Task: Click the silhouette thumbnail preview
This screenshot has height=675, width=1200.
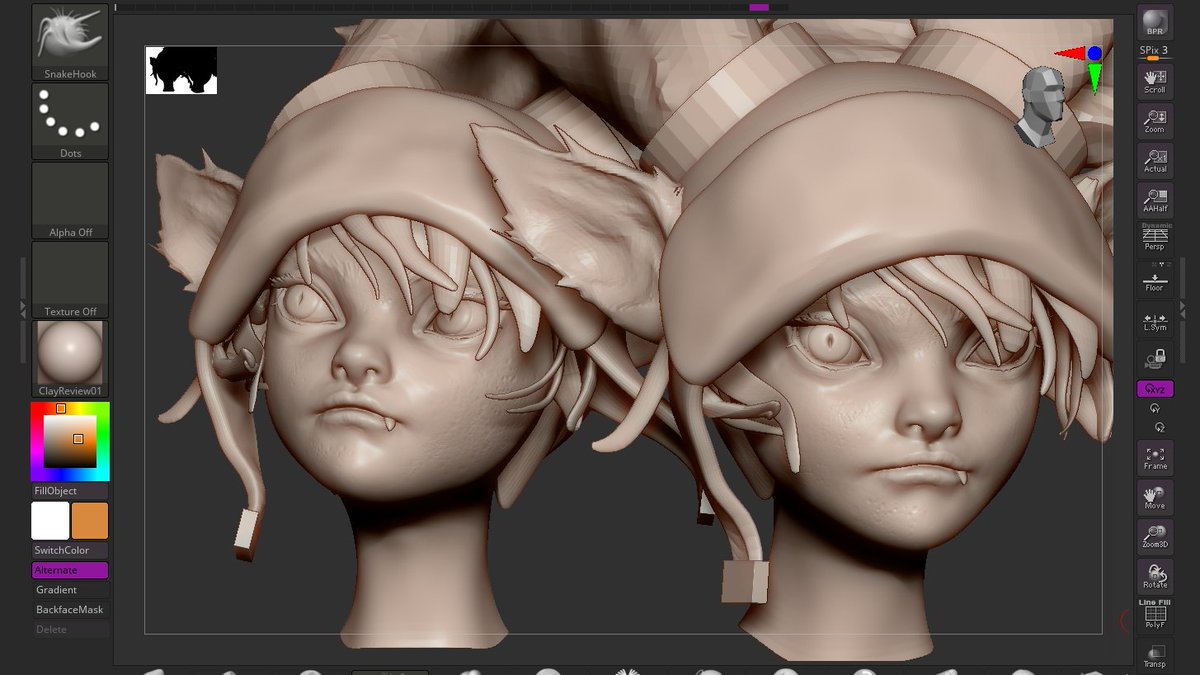Action: (181, 70)
